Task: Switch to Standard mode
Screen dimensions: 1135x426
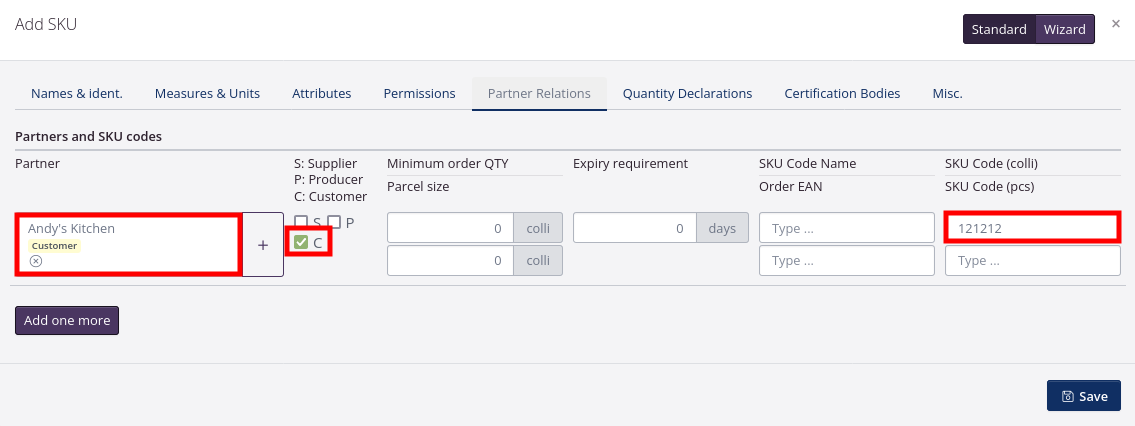Action: click(999, 29)
